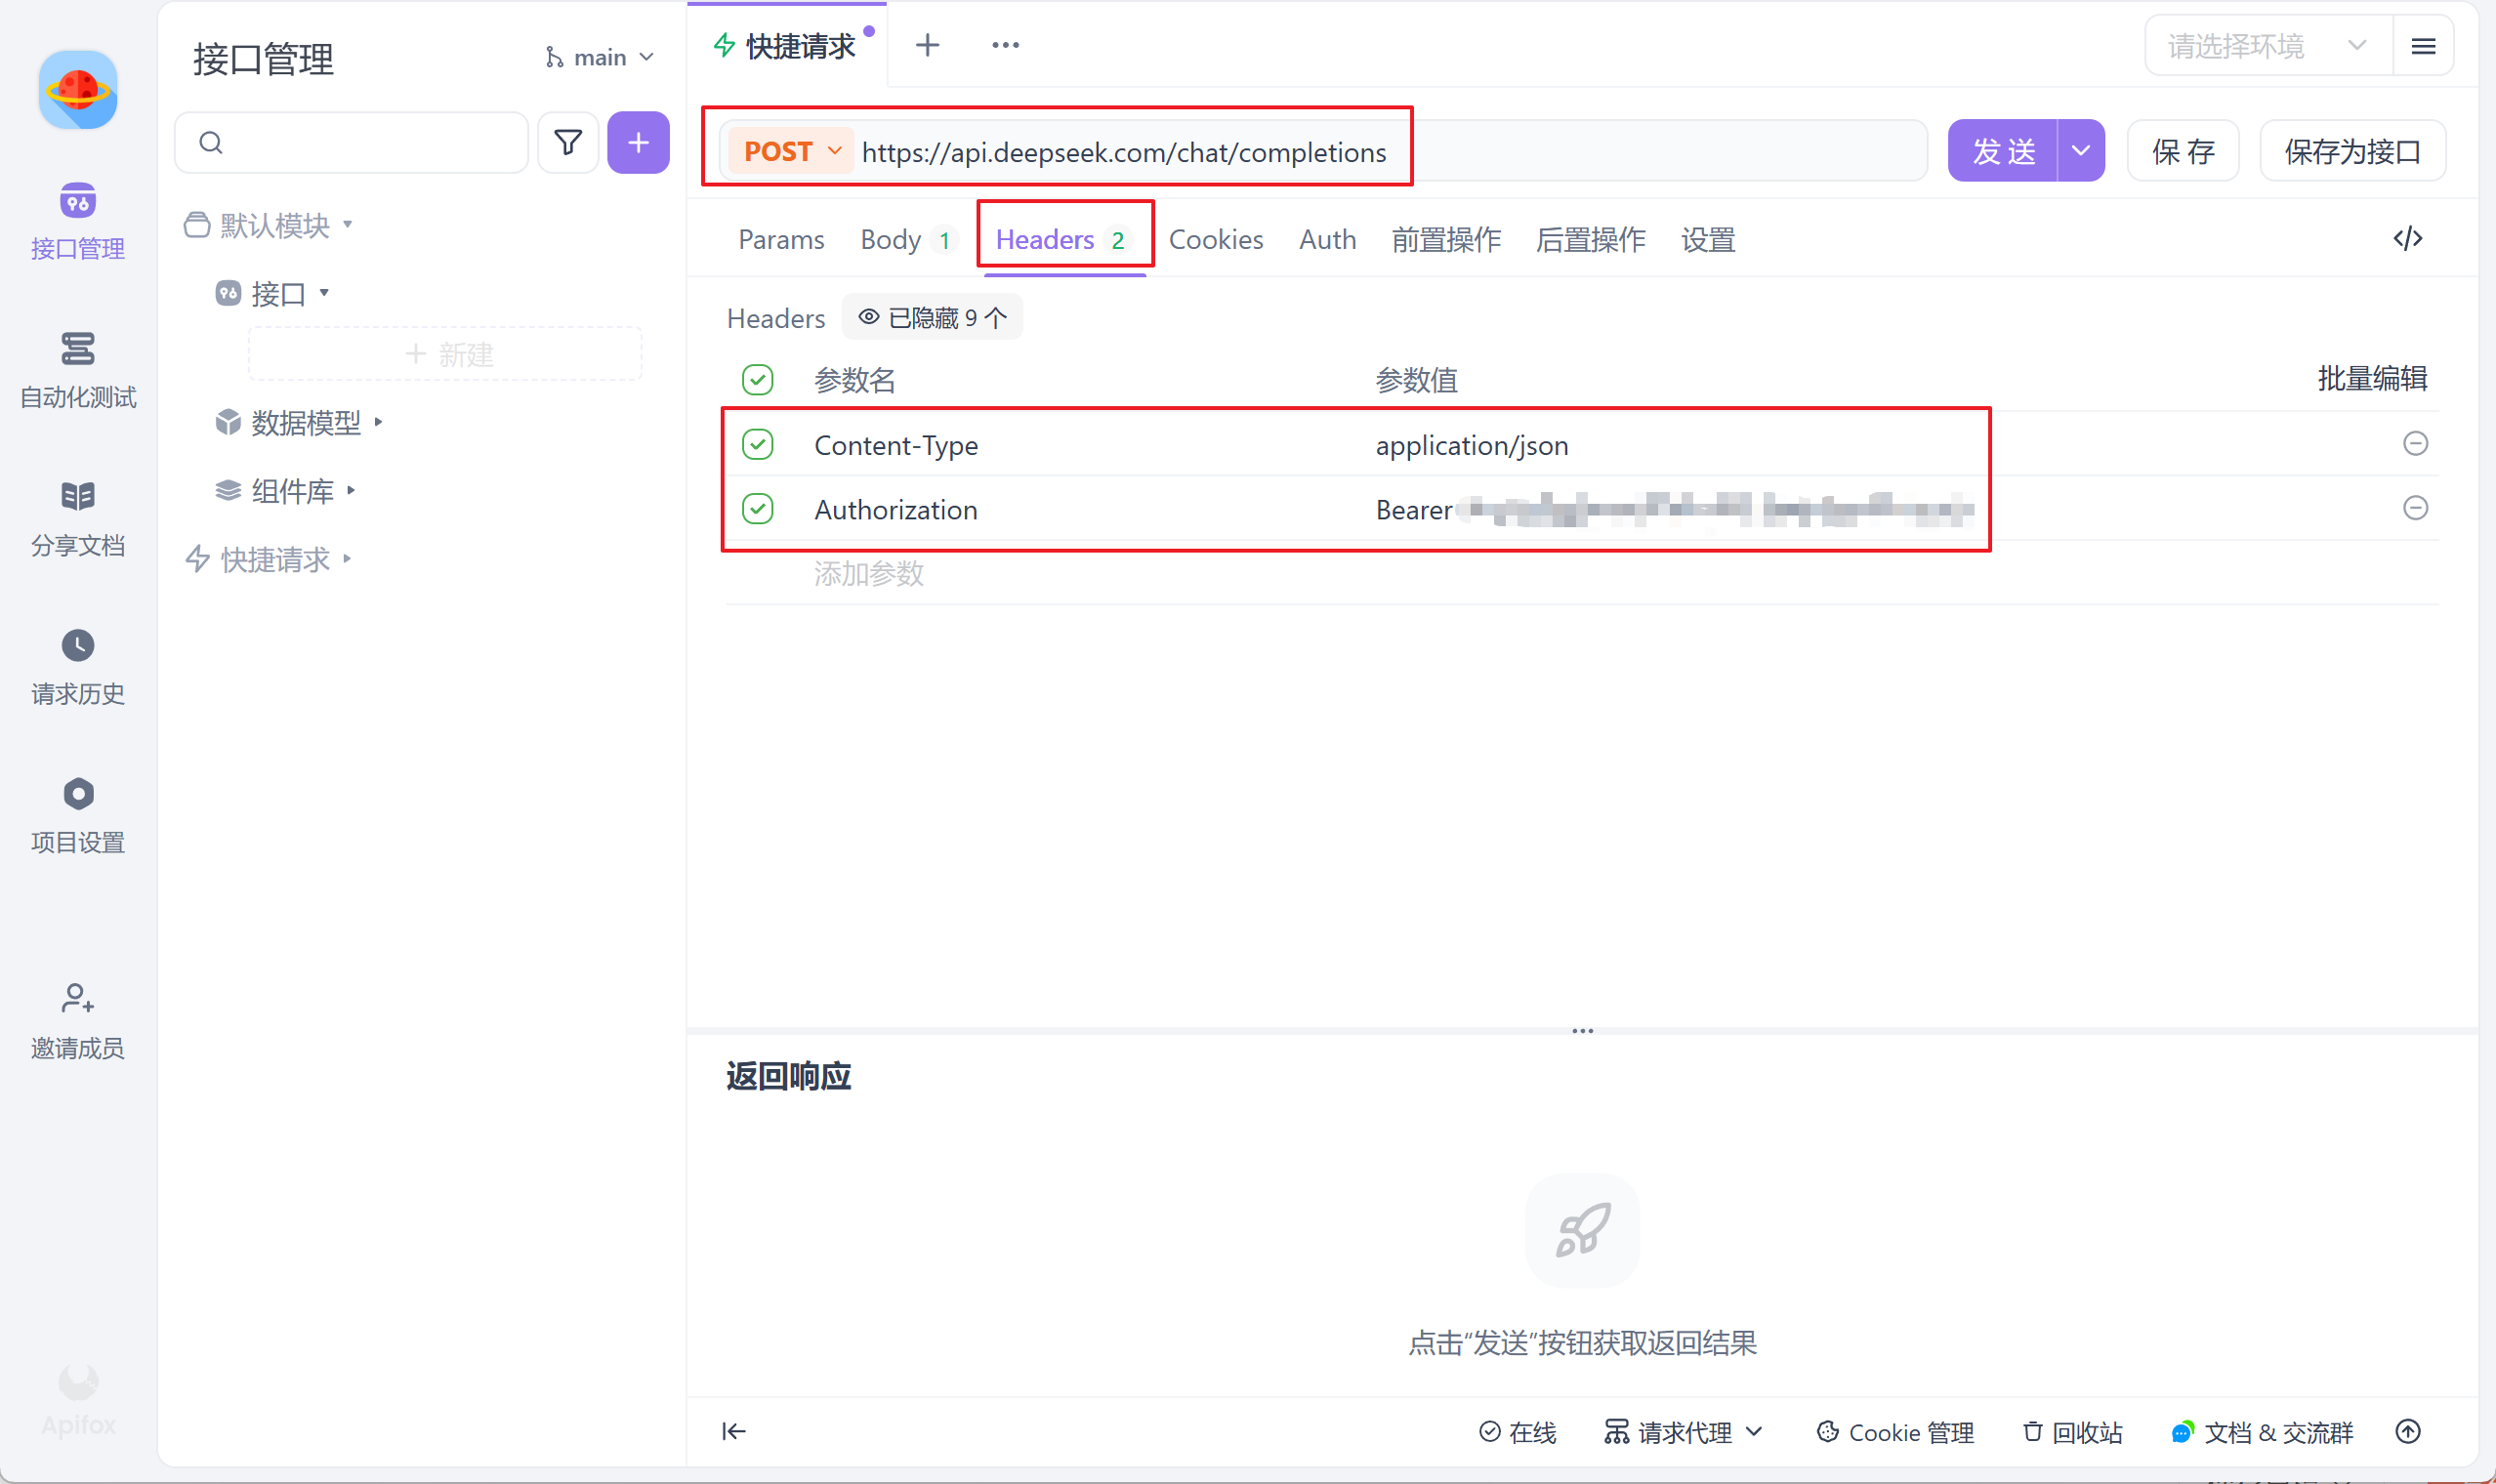Uncheck the Authorization header checkbox
2496x1484 pixels.
tap(758, 509)
